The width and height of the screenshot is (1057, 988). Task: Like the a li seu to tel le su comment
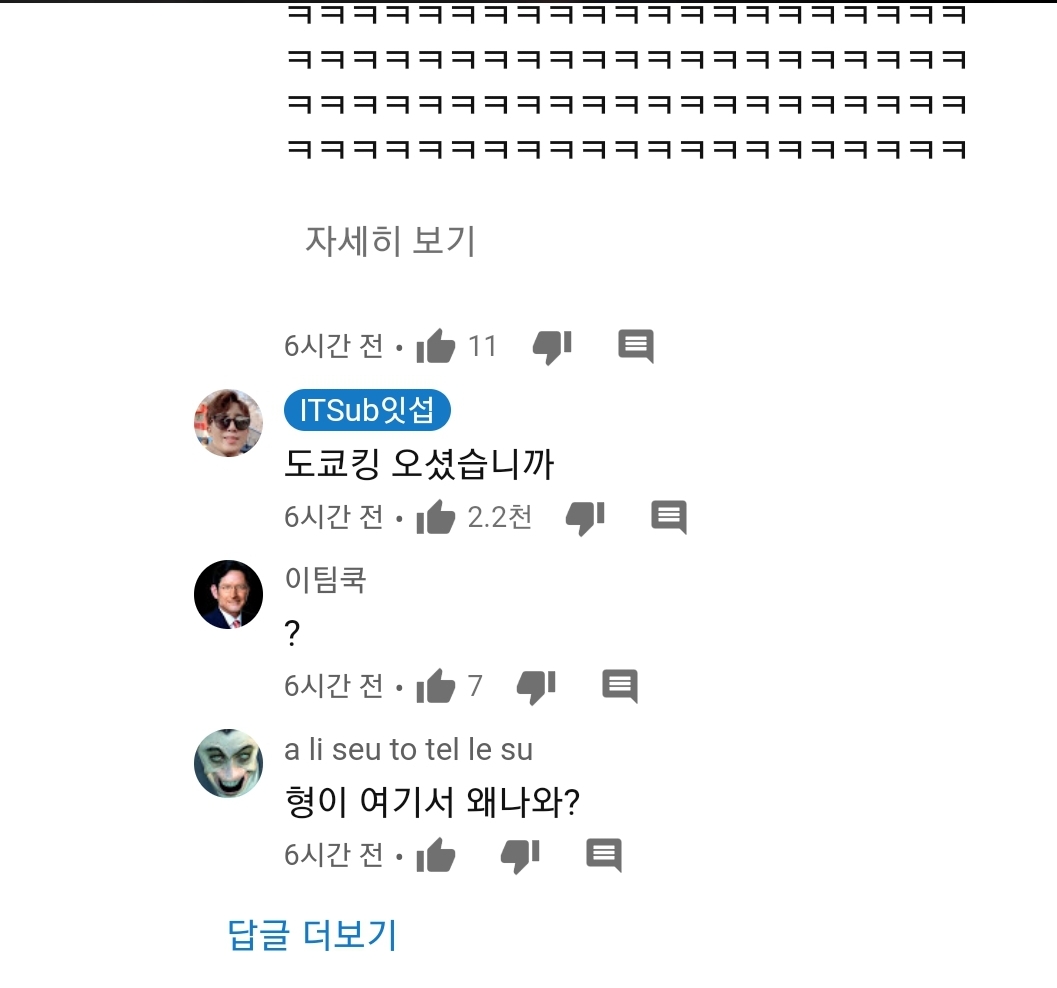[x=436, y=856]
